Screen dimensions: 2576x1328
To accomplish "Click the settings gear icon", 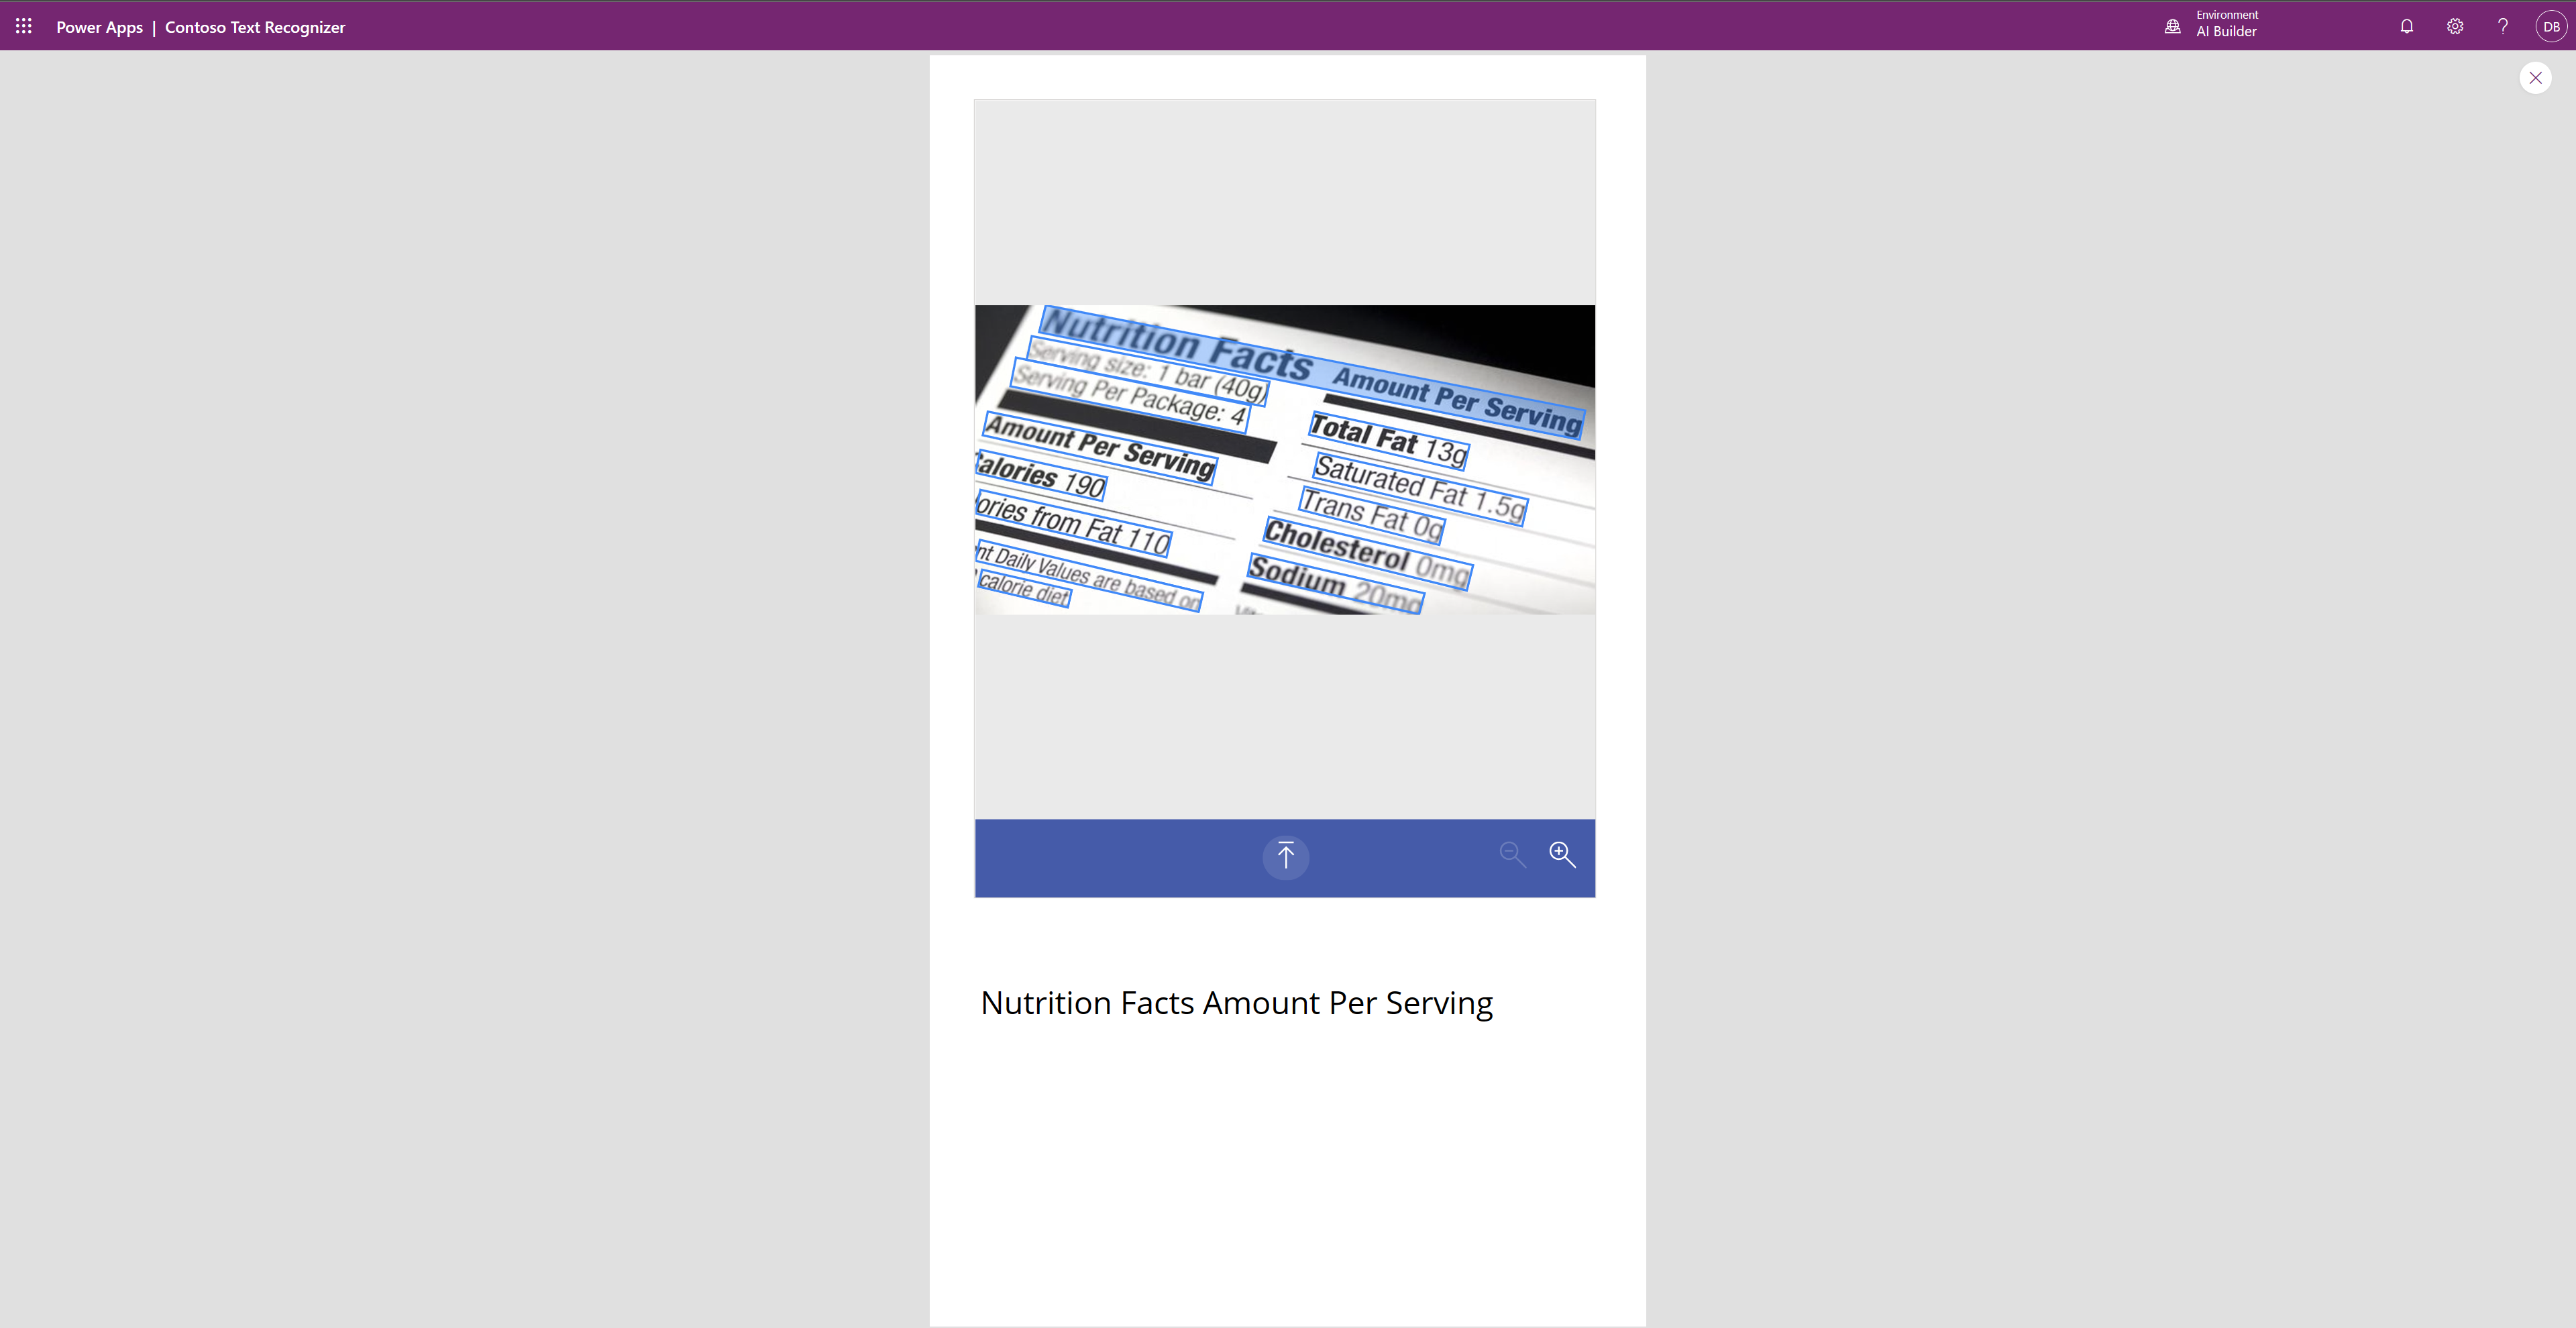I will point(2454,25).
